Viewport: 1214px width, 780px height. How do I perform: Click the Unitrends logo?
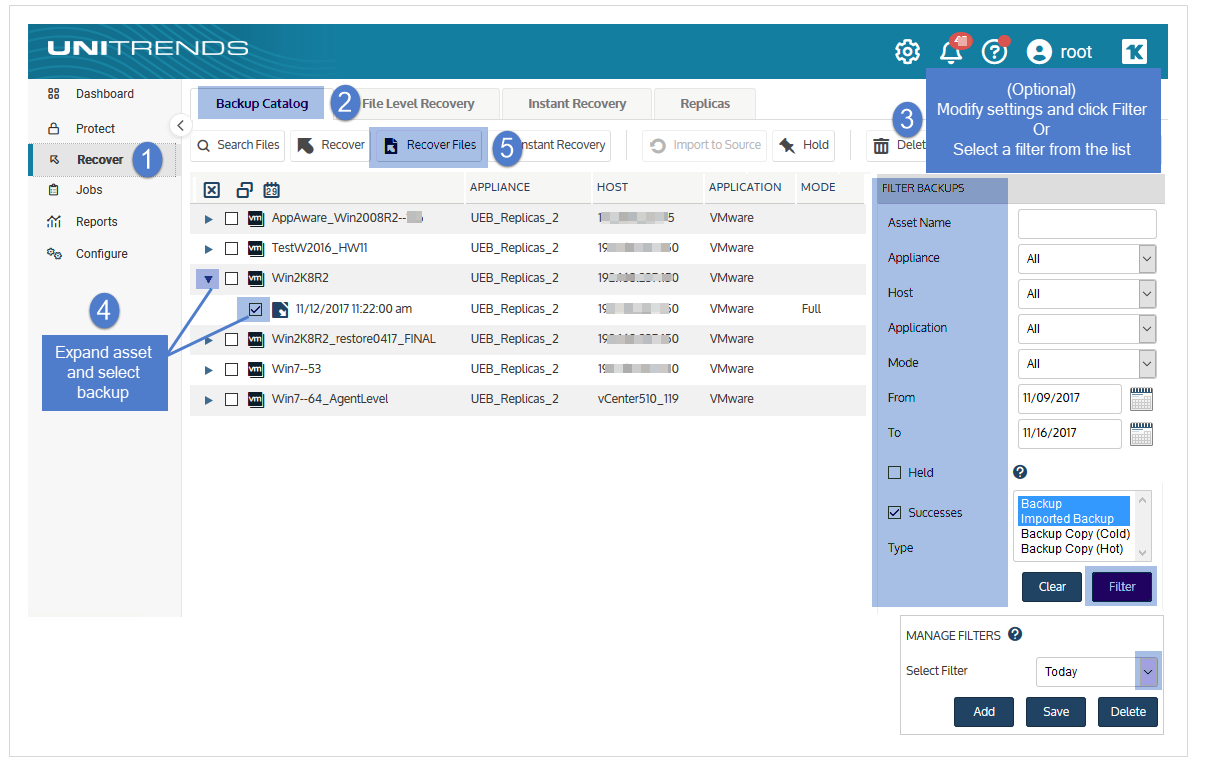(148, 48)
